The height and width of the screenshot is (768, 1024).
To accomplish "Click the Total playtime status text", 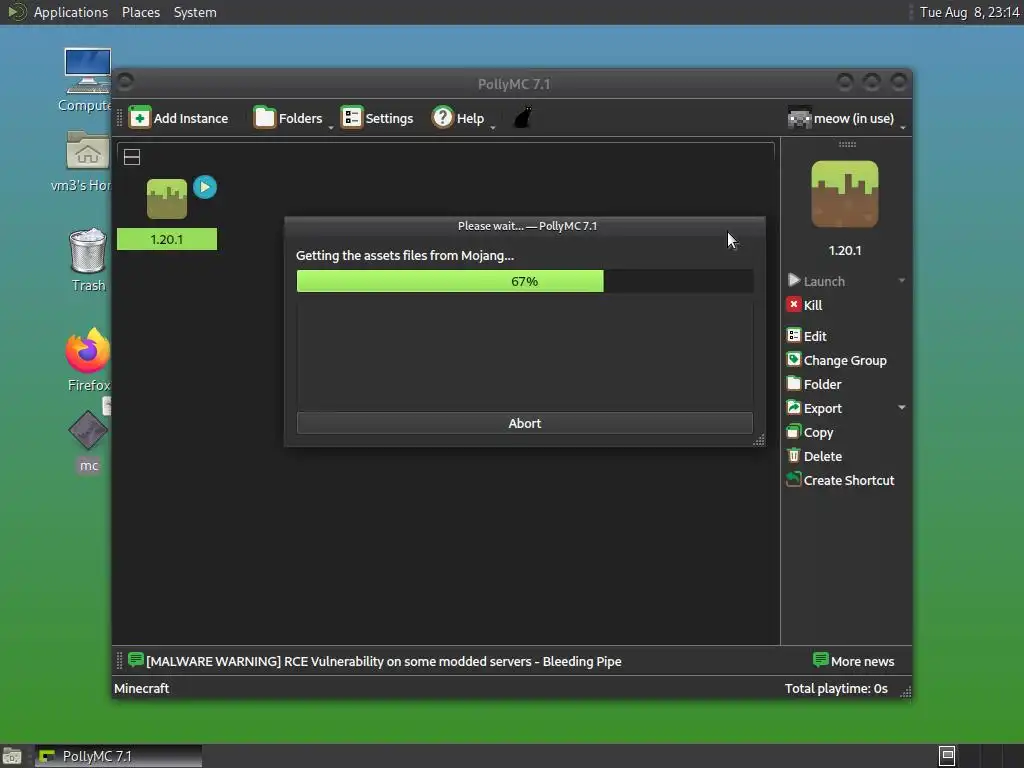I will [x=836, y=688].
